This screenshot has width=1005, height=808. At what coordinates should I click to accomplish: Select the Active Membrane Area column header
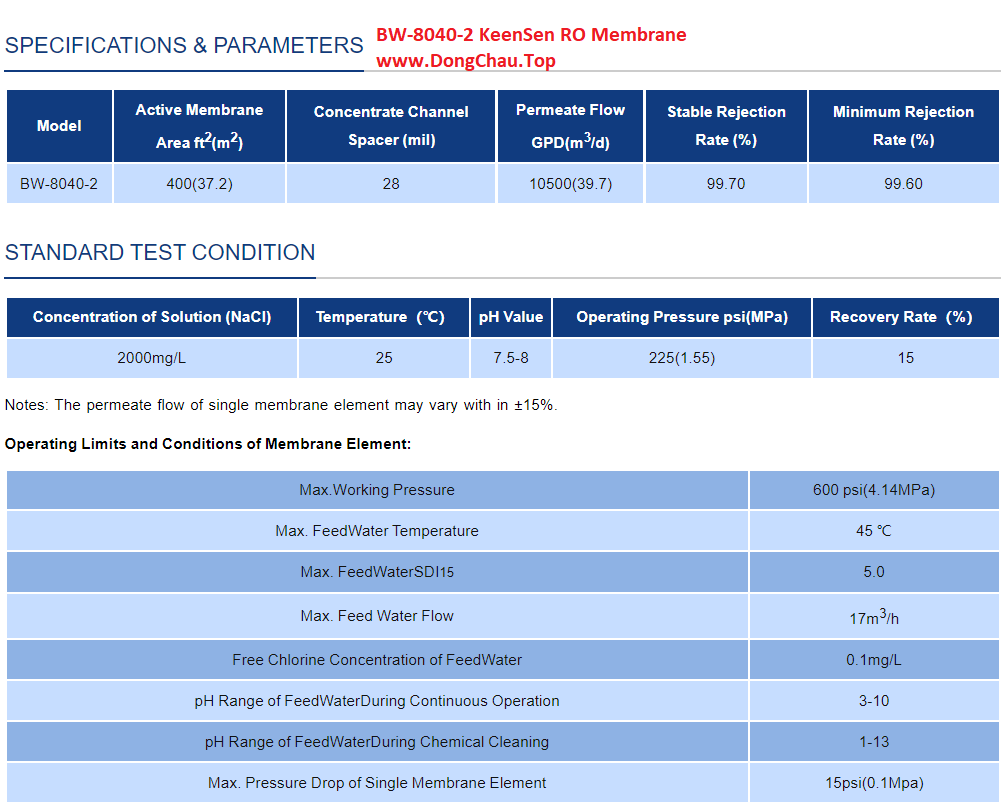pyautogui.click(x=199, y=126)
